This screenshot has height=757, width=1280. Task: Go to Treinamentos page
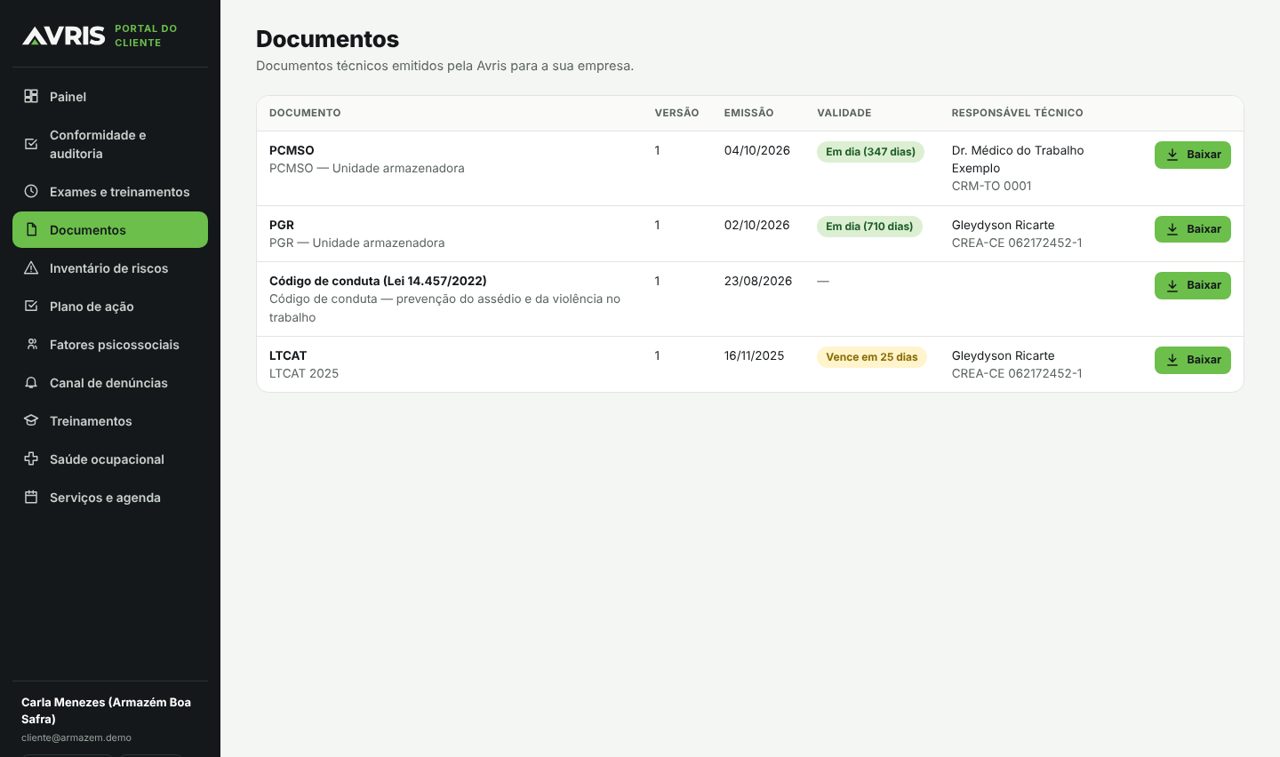point(110,421)
